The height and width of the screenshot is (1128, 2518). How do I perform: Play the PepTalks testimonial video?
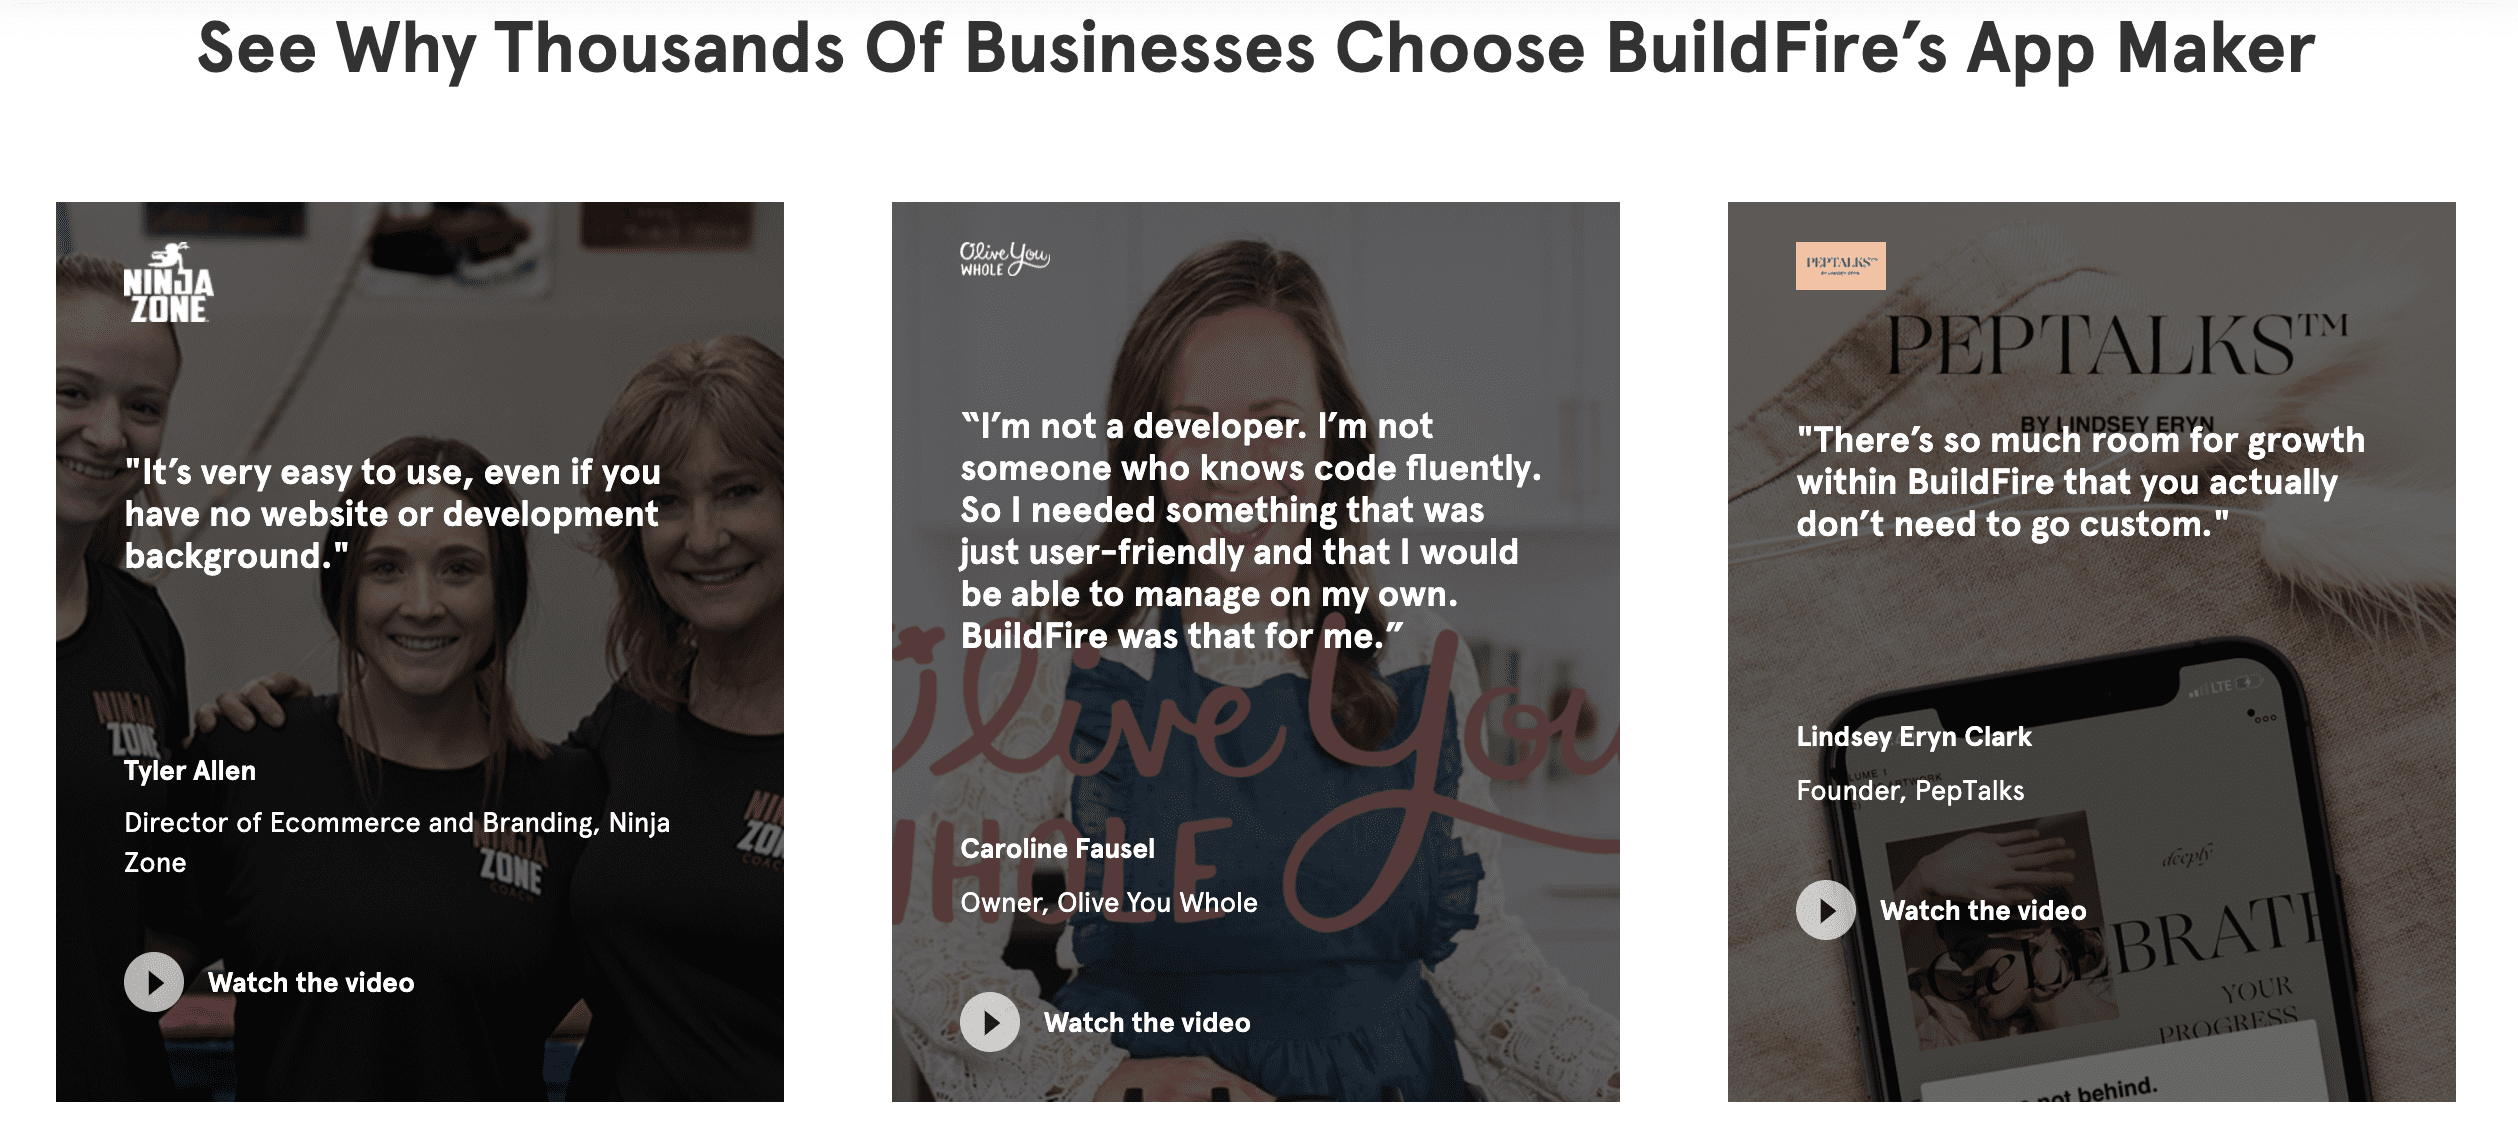(x=1826, y=910)
